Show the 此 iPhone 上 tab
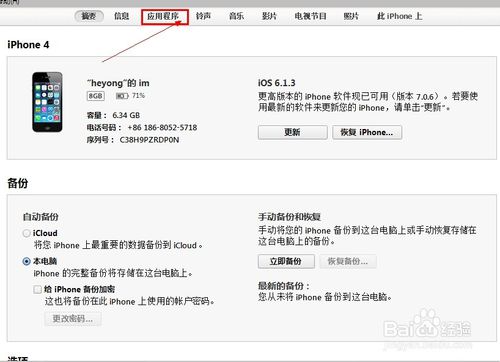Image resolution: width=500 pixels, height=362 pixels. pyautogui.click(x=400, y=16)
